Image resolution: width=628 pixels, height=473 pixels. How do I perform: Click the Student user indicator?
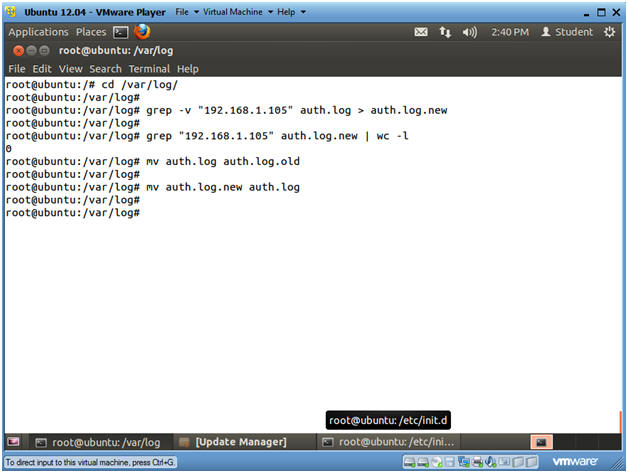click(567, 32)
